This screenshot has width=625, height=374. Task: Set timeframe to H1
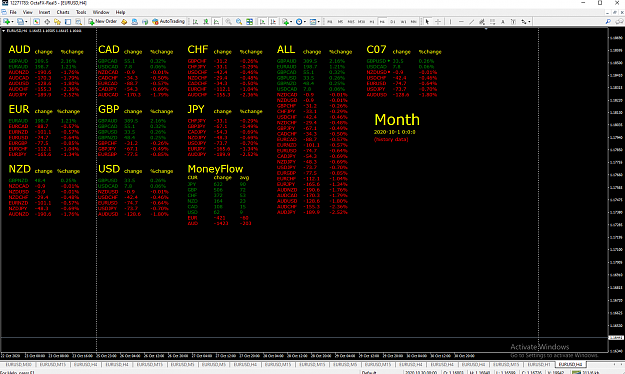[372, 22]
